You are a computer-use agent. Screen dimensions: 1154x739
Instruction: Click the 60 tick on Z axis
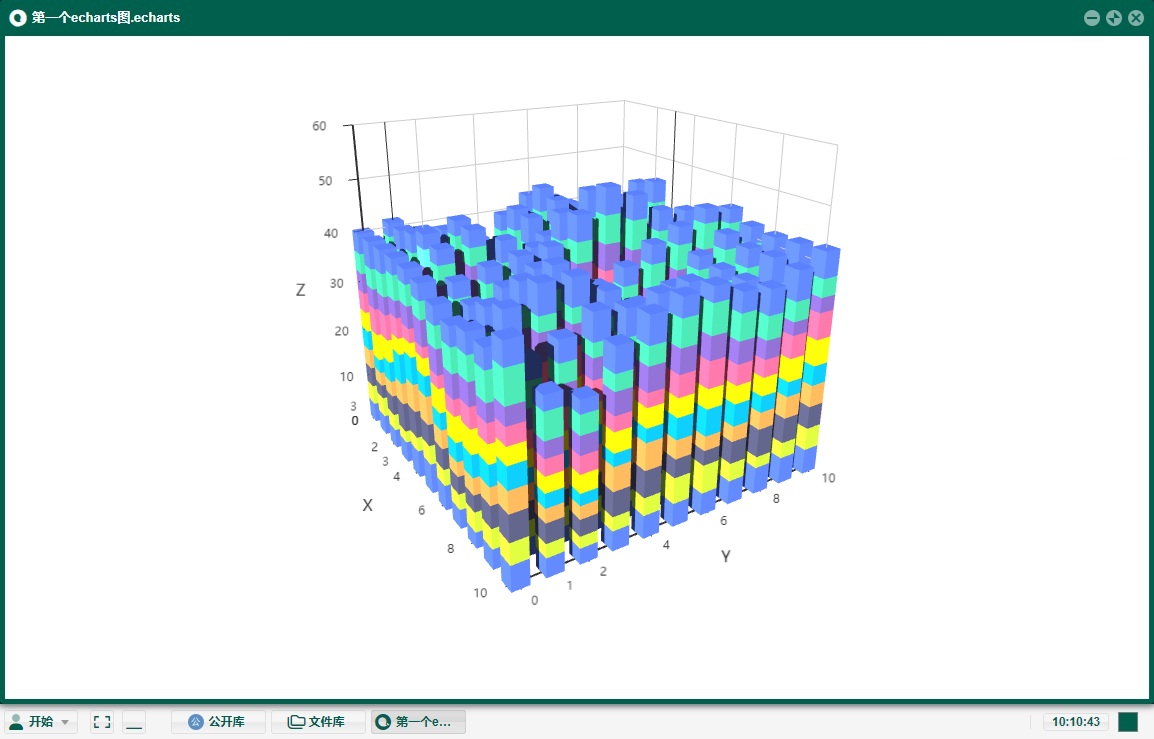point(319,126)
